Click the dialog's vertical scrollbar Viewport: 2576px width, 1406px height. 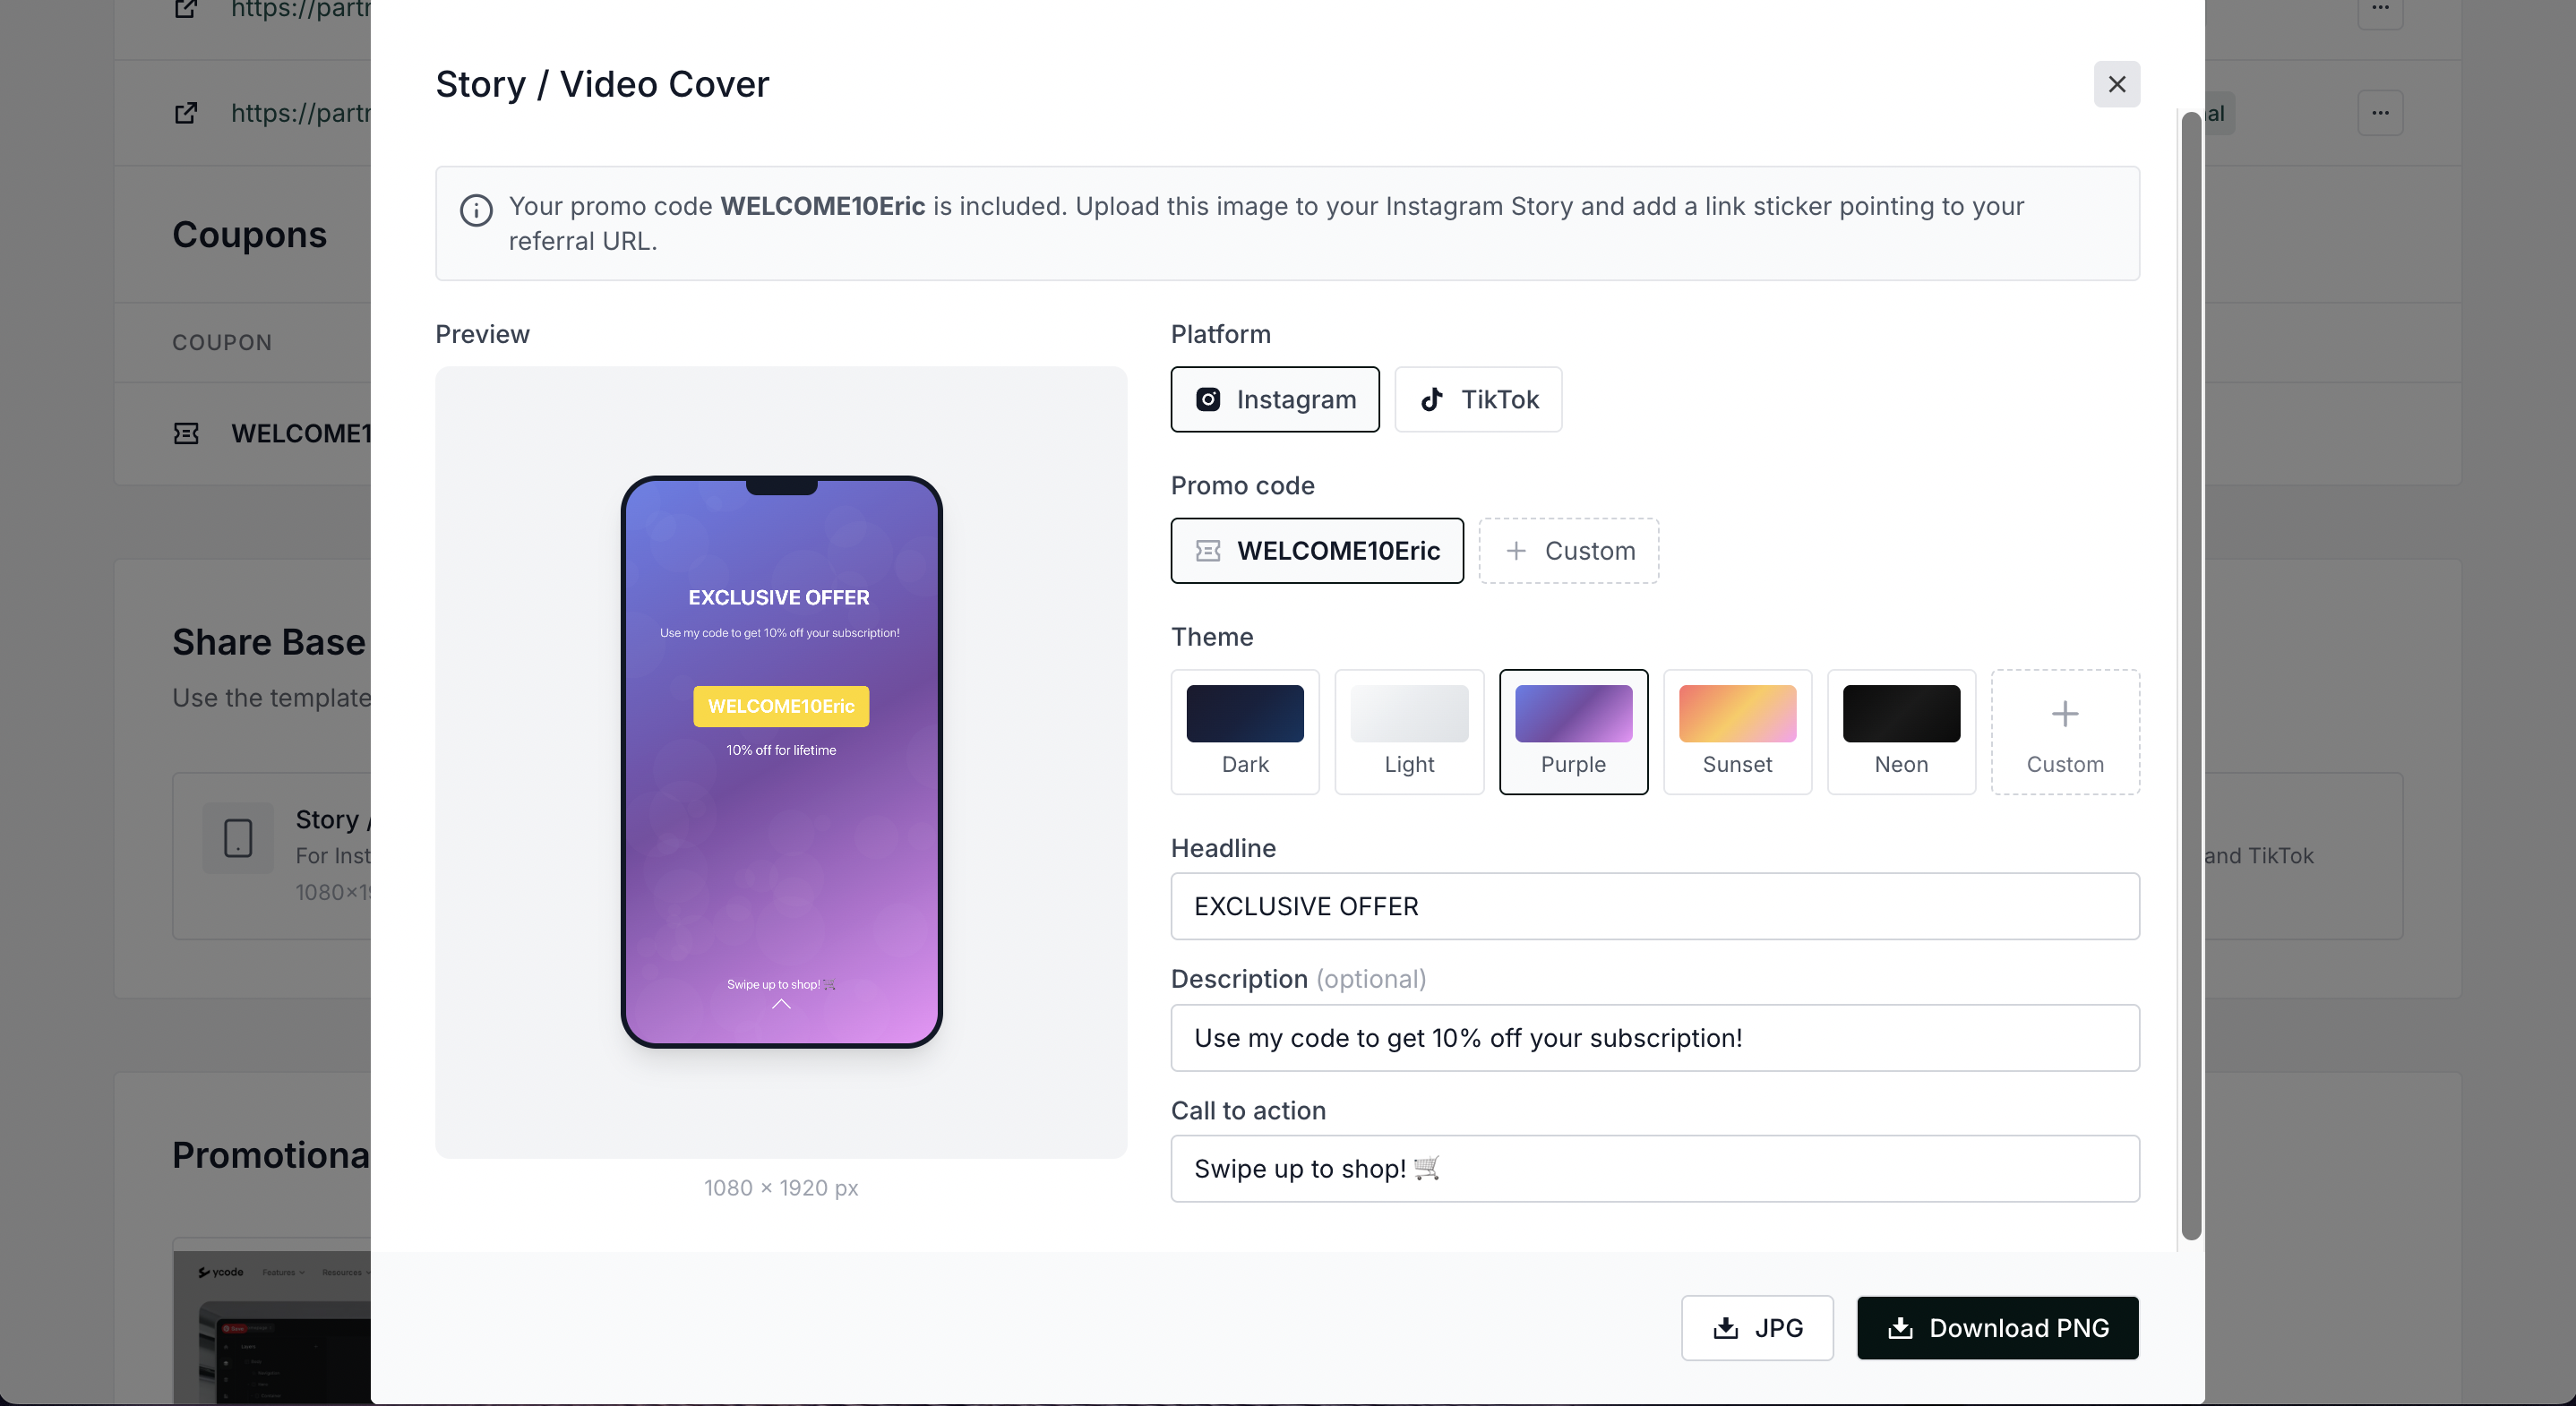pos(2189,675)
